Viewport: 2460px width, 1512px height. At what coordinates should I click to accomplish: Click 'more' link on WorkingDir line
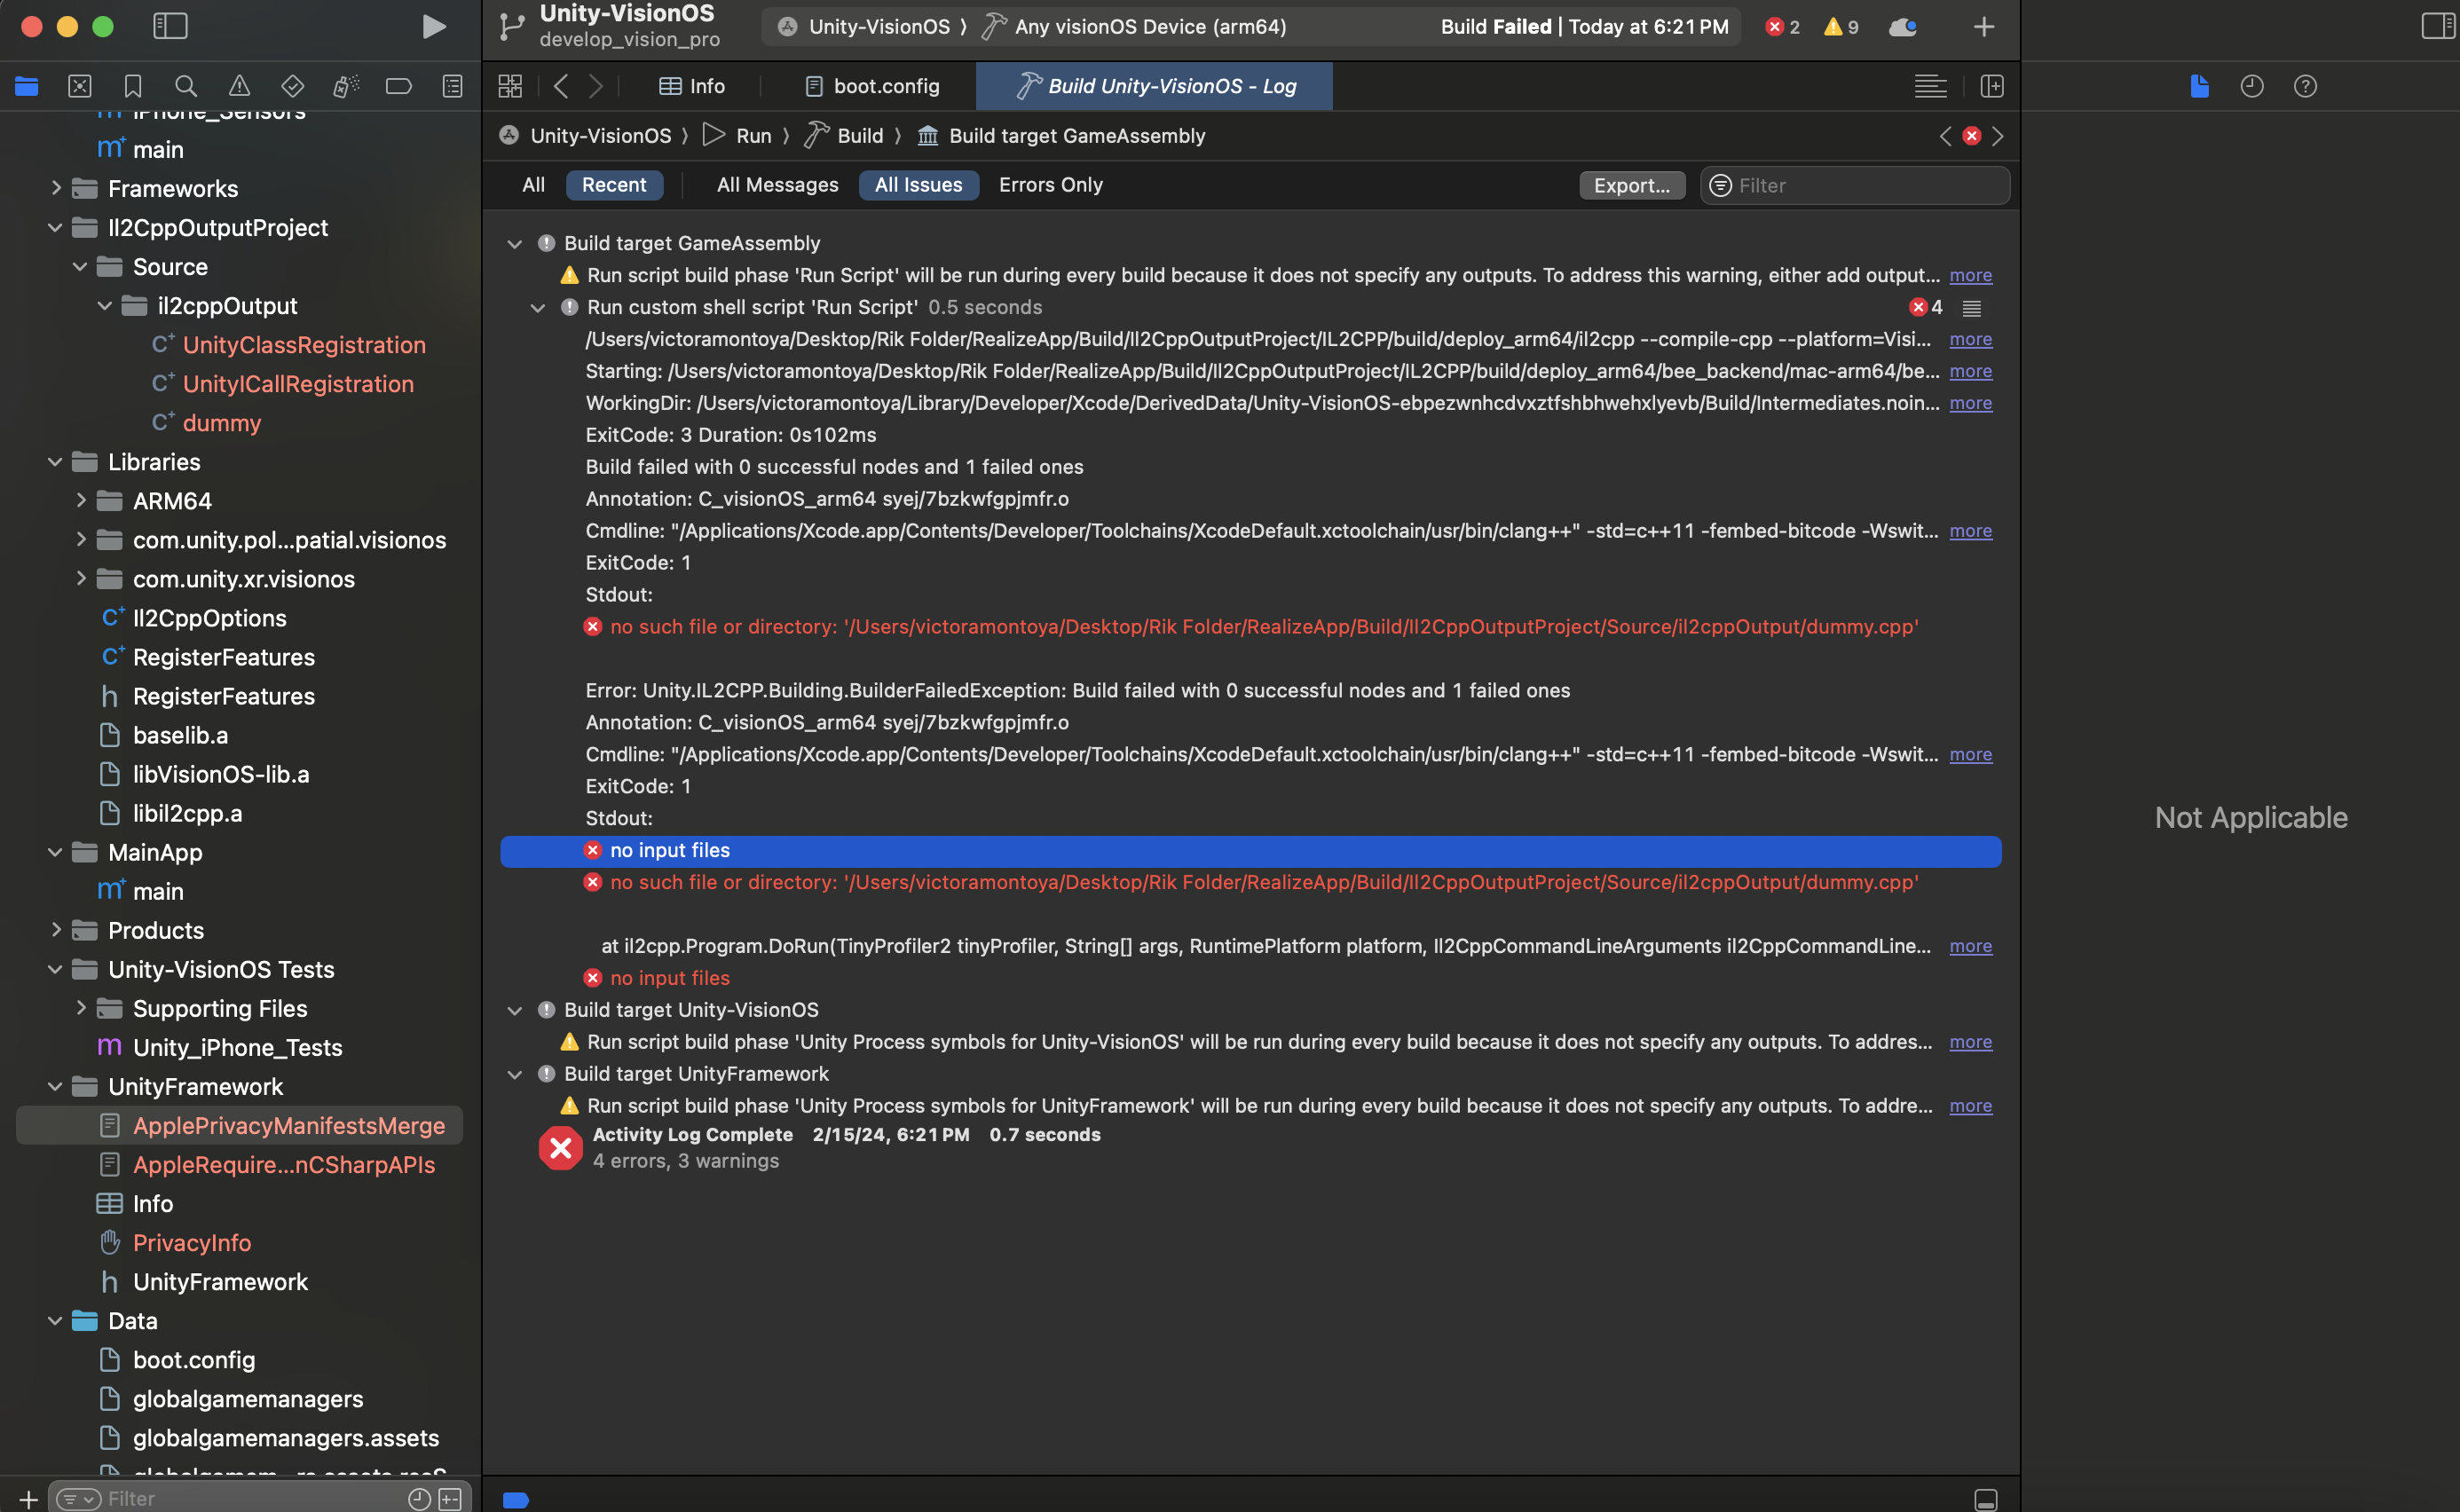tap(1970, 404)
